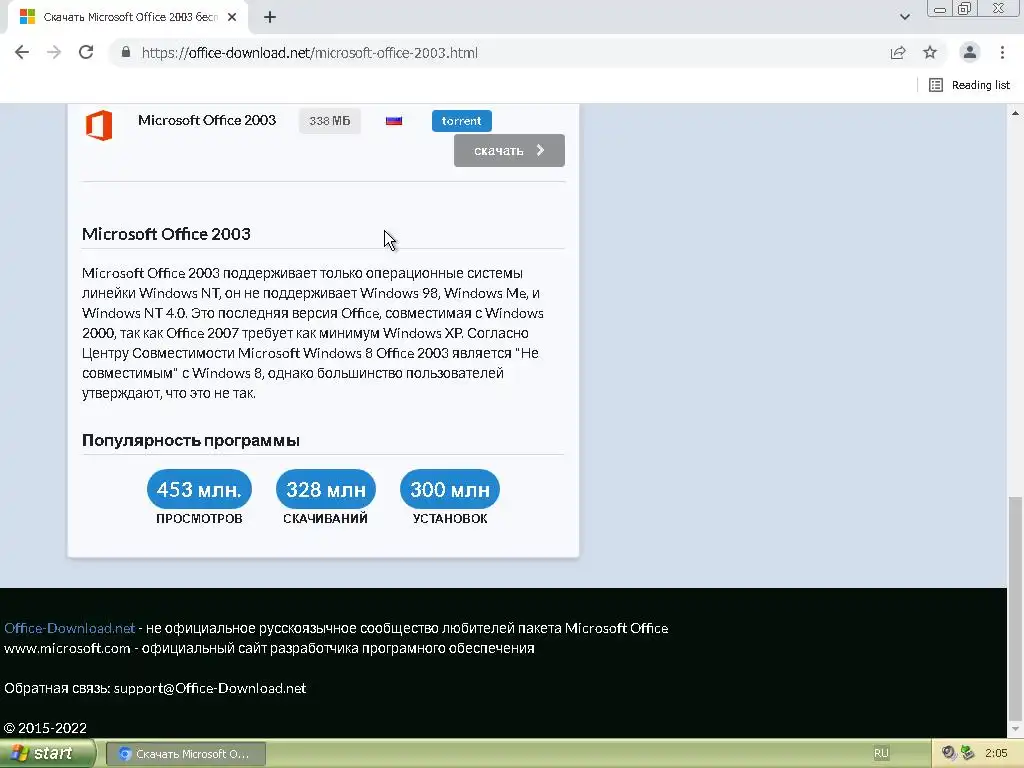Click the lock icon in address bar
1024x768 pixels.
point(126,52)
